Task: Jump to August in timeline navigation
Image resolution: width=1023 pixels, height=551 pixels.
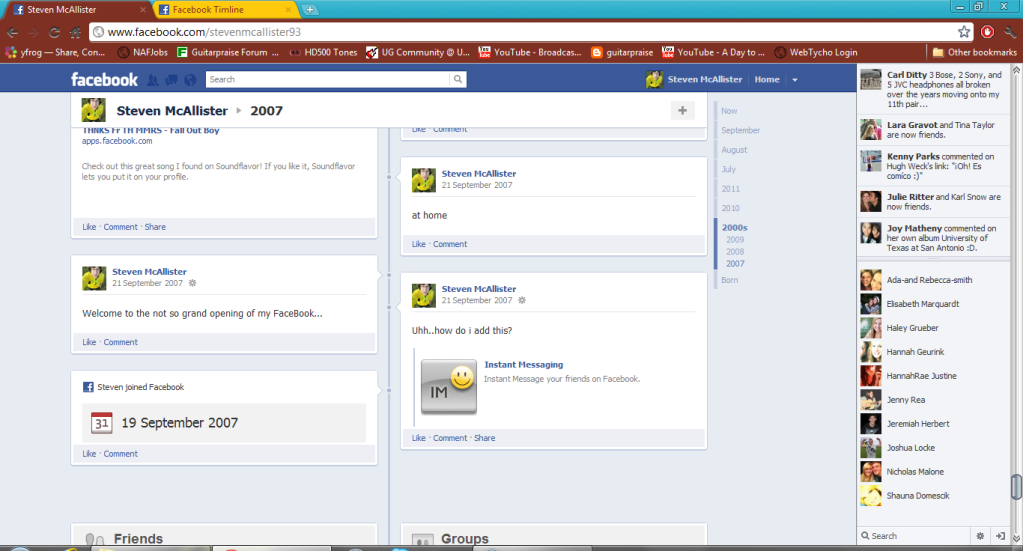Action: coord(734,150)
